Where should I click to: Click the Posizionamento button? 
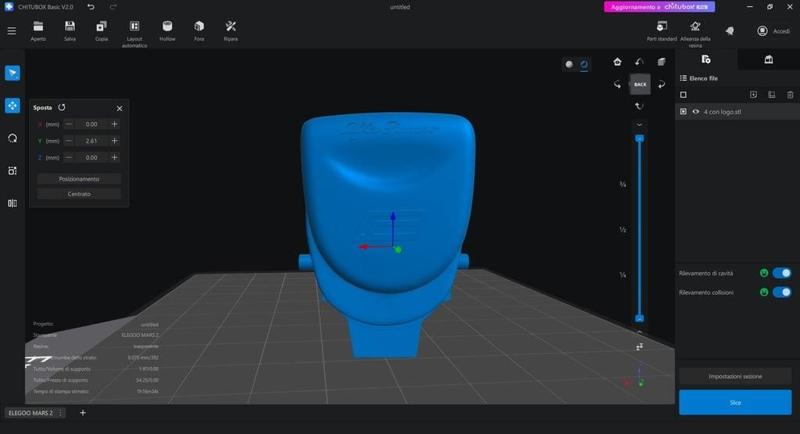point(79,179)
